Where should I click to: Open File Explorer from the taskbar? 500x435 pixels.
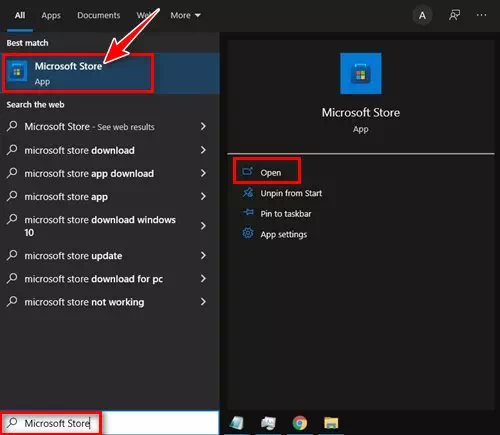pos(331,423)
